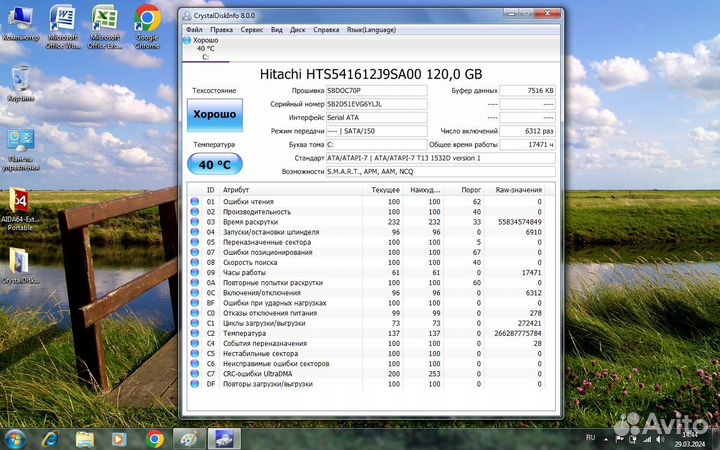Click status circle of Ошибки чтения row
The height and width of the screenshot is (450, 720).
195,202
